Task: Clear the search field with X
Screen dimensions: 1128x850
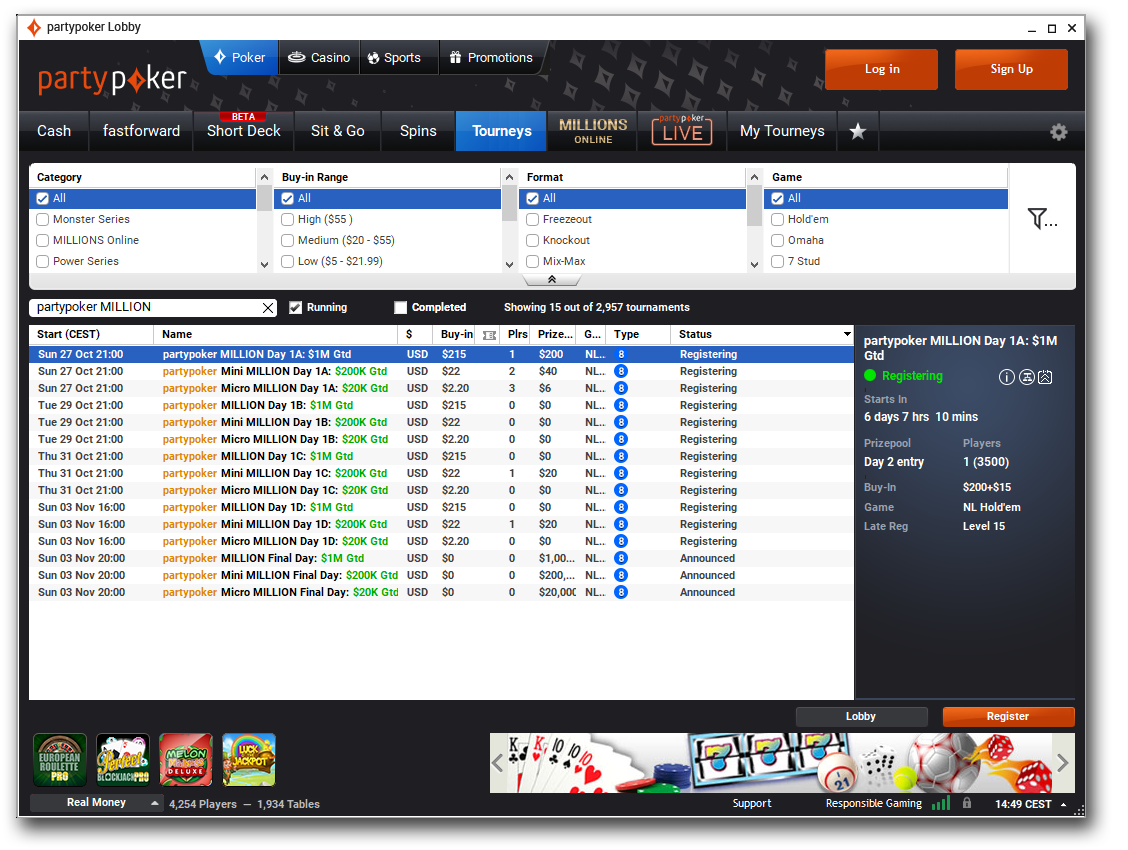Action: 268,308
